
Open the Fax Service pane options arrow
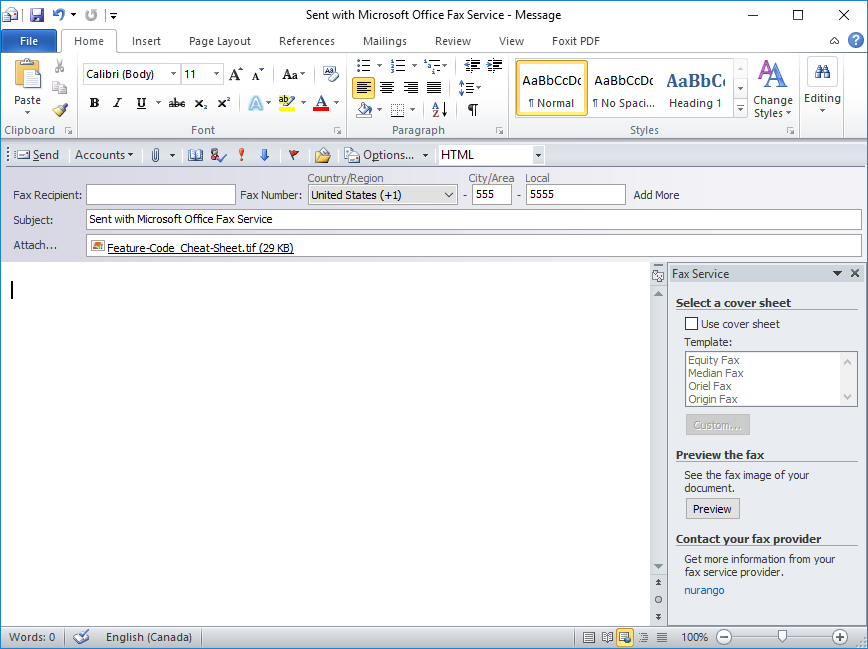[837, 274]
